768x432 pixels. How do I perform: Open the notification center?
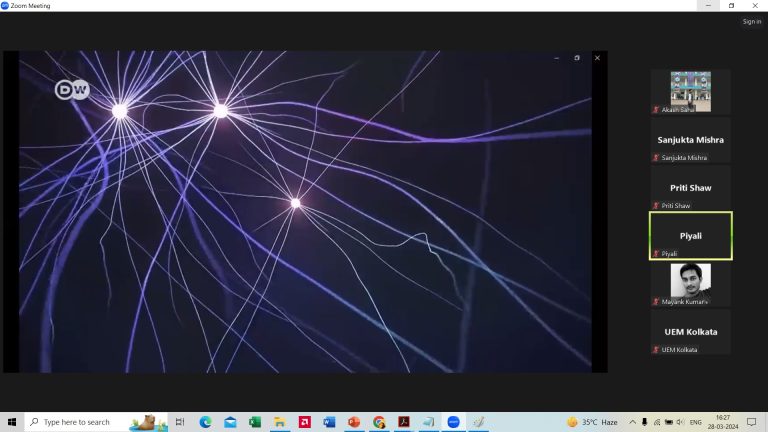(x=752, y=422)
